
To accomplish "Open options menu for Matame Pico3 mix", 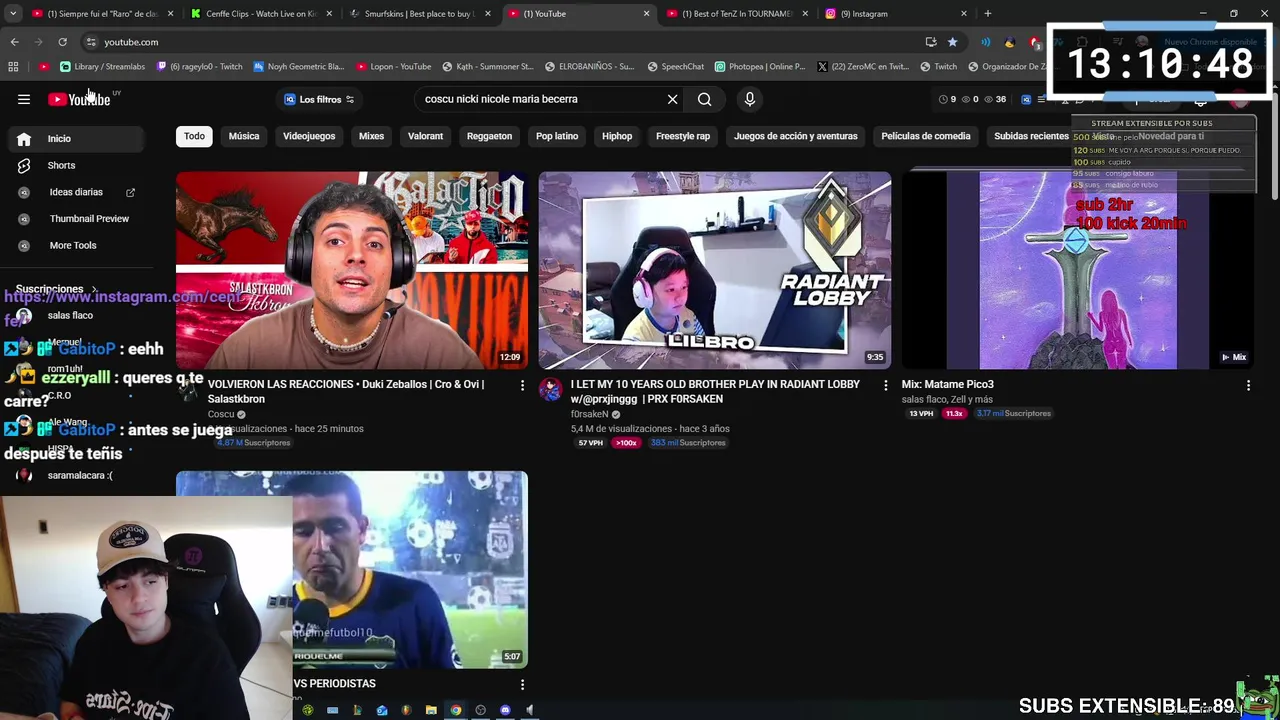I will pos(1248,385).
